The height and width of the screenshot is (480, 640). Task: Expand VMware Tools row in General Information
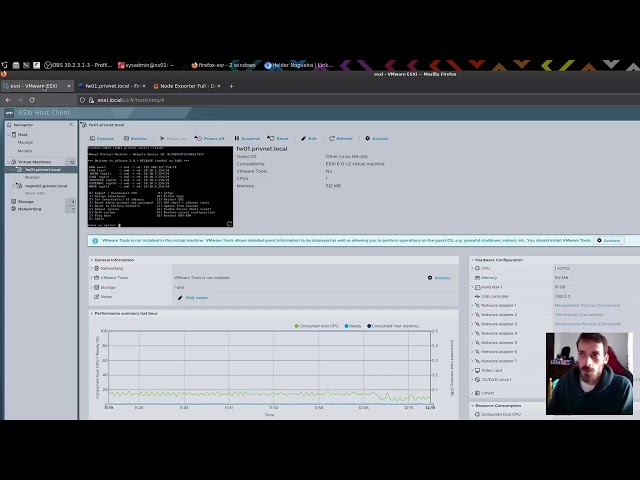point(91,278)
